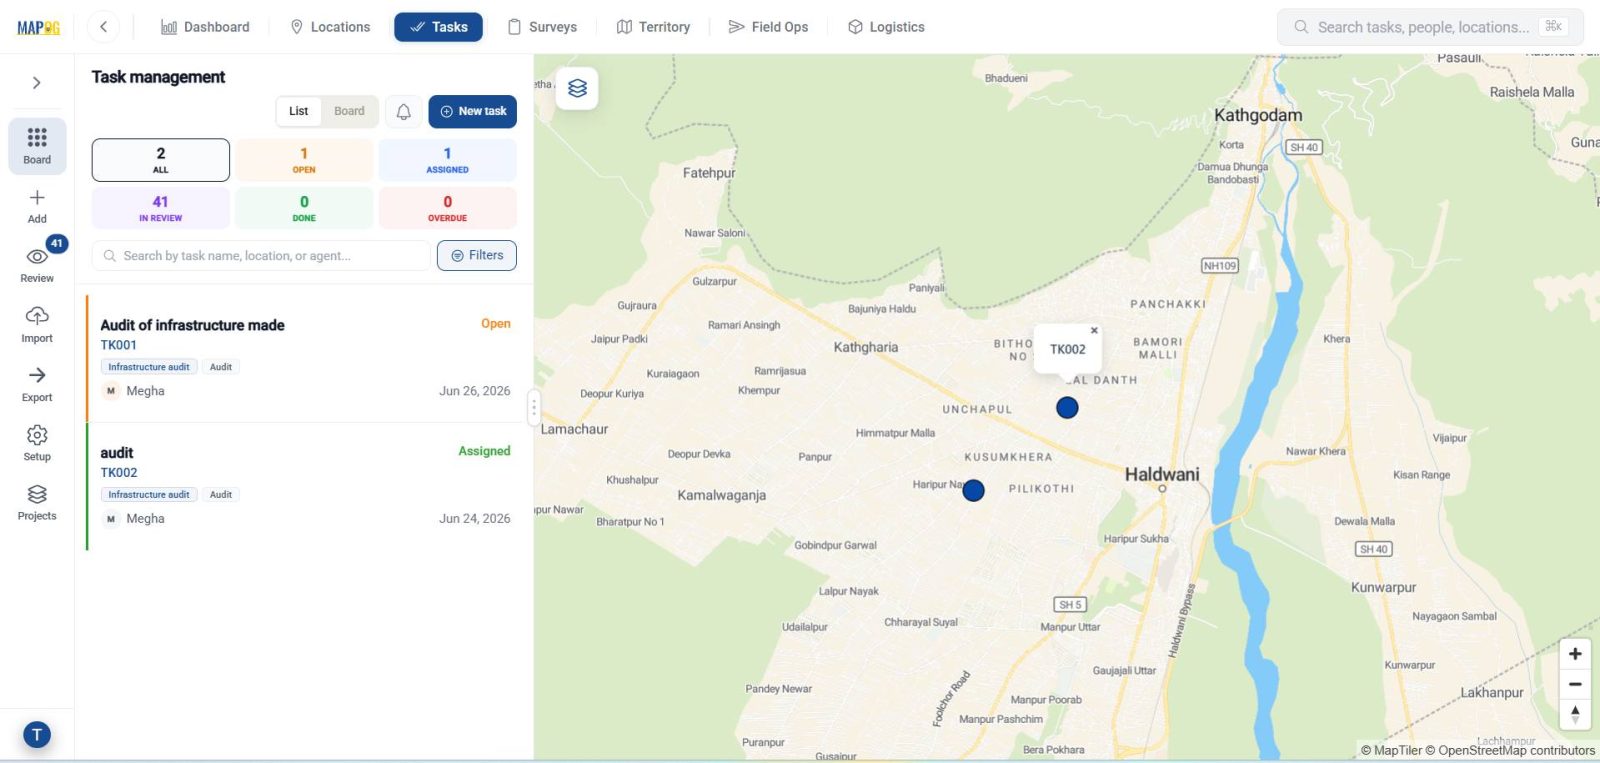Screen dimensions: 1600x763
Task: Switch to List view
Action: click(299, 111)
